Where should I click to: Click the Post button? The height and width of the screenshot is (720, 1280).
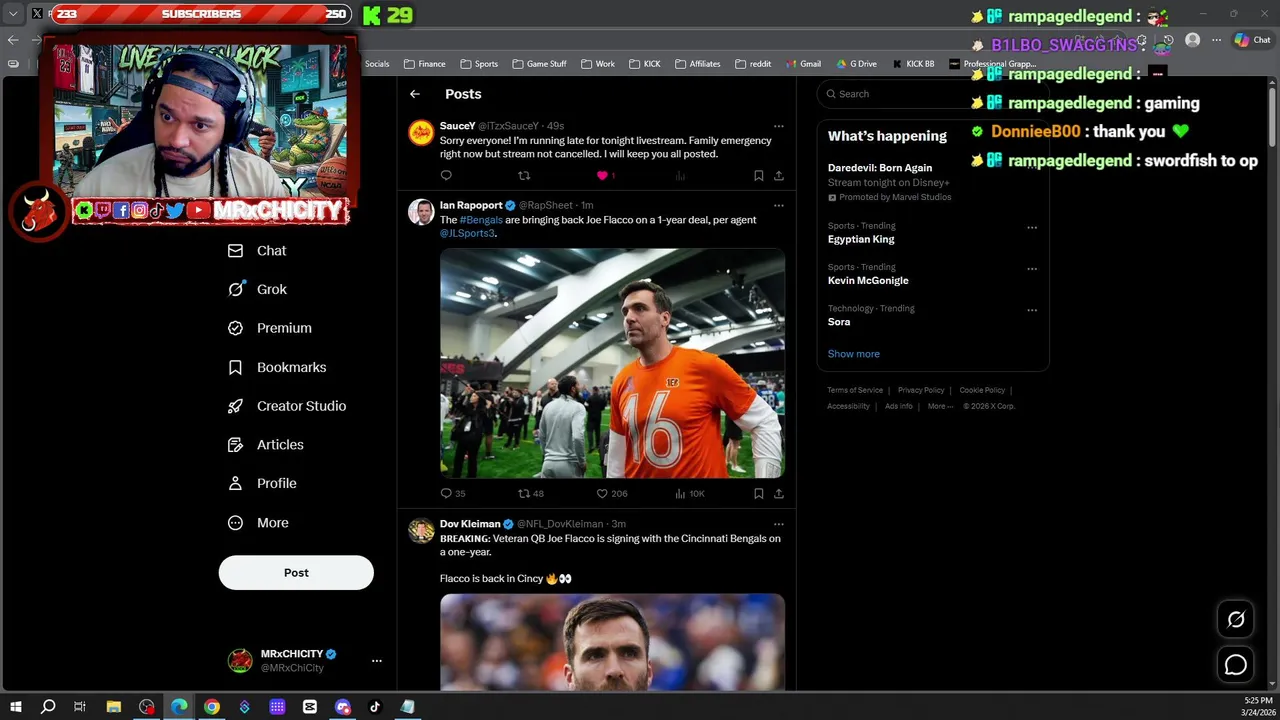pyautogui.click(x=296, y=573)
